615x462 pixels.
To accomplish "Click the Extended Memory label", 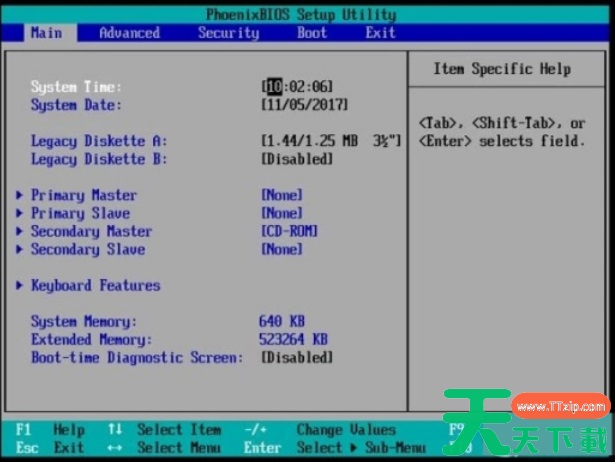I will click(x=91, y=340).
